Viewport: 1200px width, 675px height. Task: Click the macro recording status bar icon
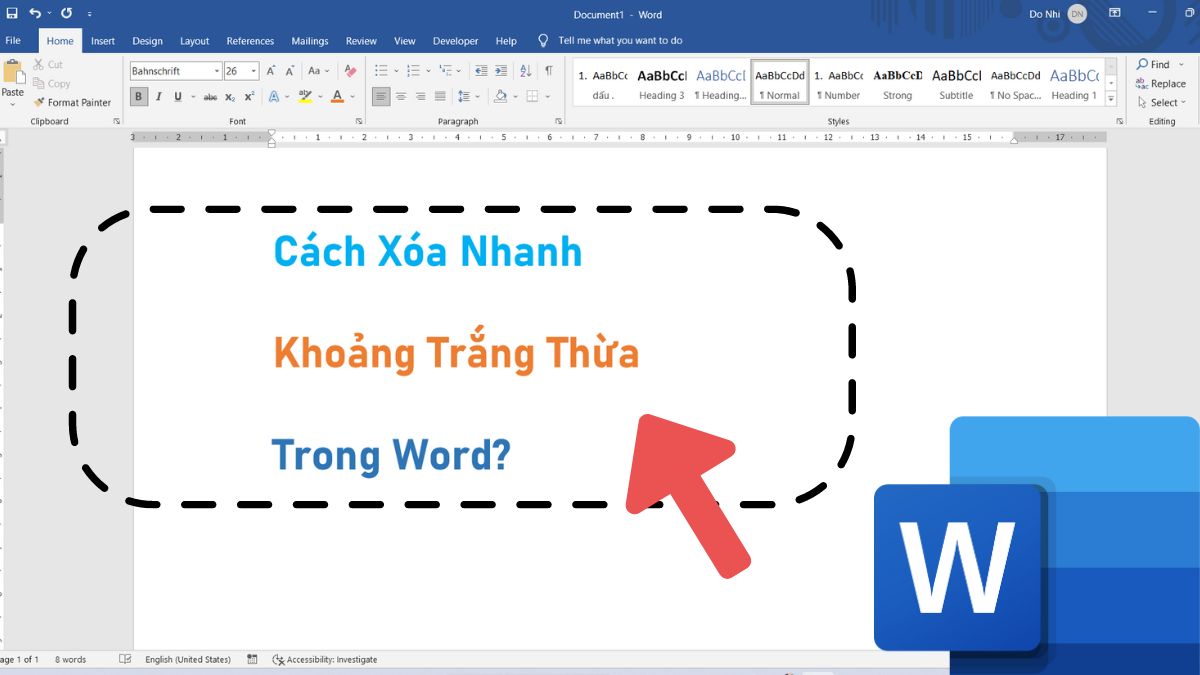tap(252, 660)
